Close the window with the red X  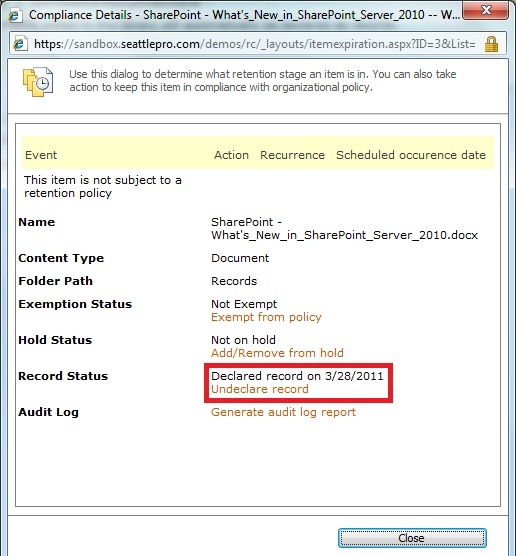(486, 10)
